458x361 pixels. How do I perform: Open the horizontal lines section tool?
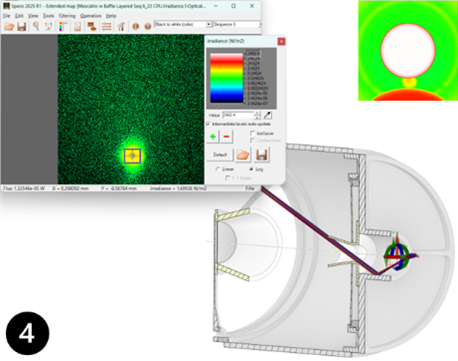106,26
